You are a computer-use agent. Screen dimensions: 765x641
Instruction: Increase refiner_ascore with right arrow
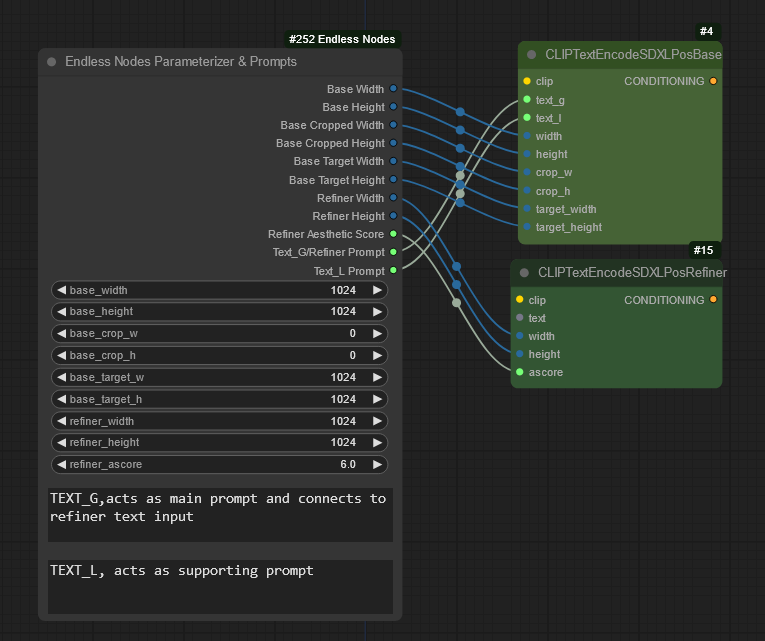pyautogui.click(x=377, y=464)
